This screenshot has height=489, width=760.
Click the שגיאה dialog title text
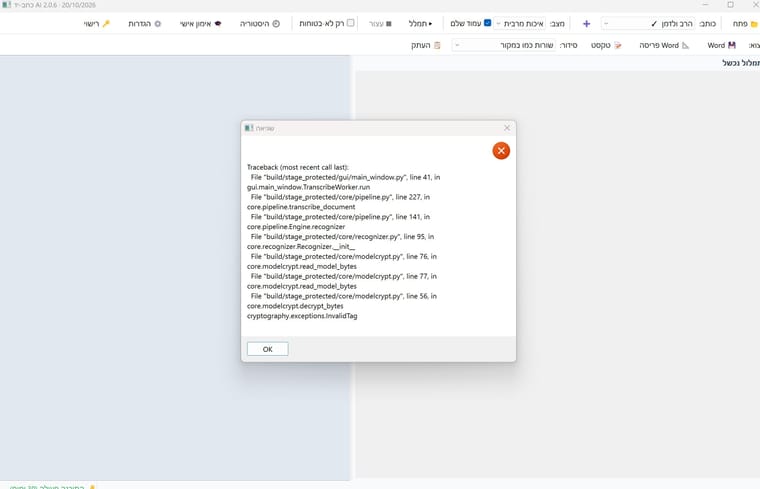point(265,128)
